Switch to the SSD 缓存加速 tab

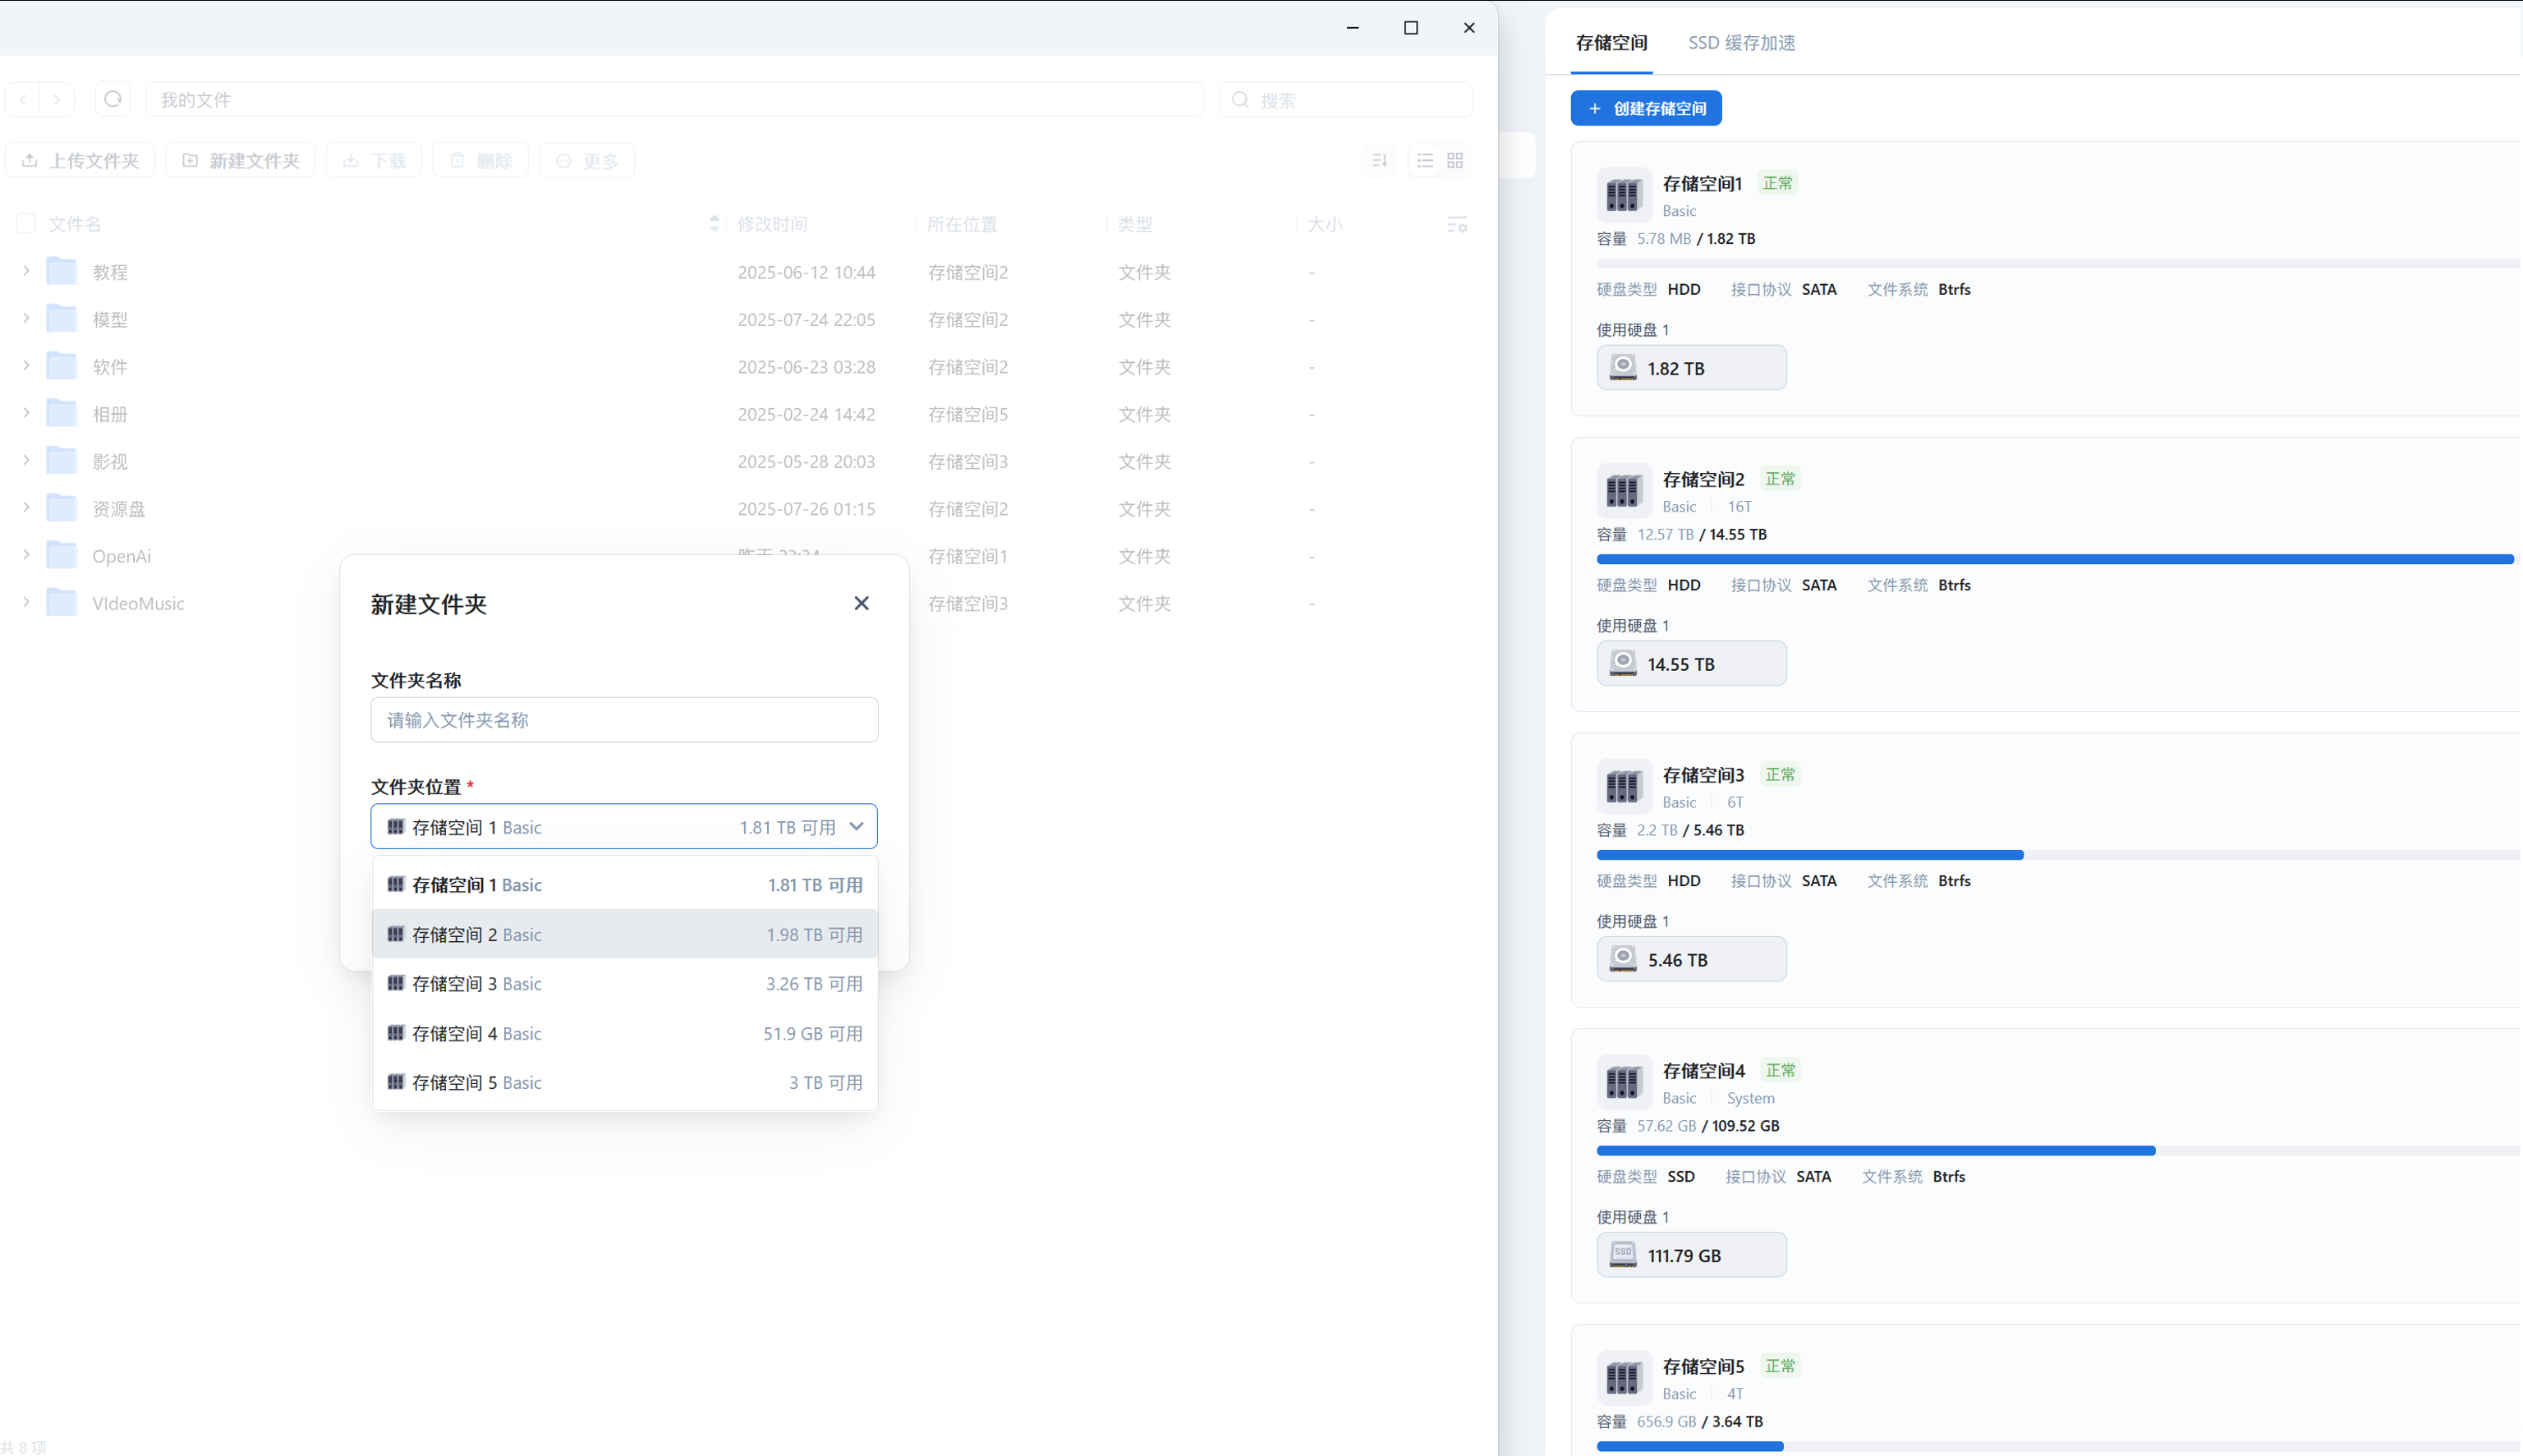point(1741,43)
